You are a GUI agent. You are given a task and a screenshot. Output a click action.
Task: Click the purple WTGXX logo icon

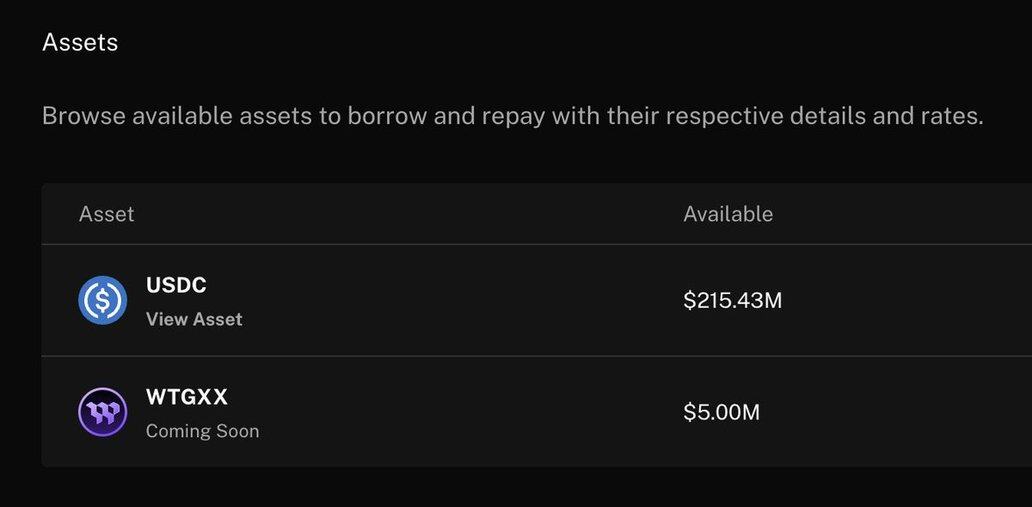pos(102,412)
